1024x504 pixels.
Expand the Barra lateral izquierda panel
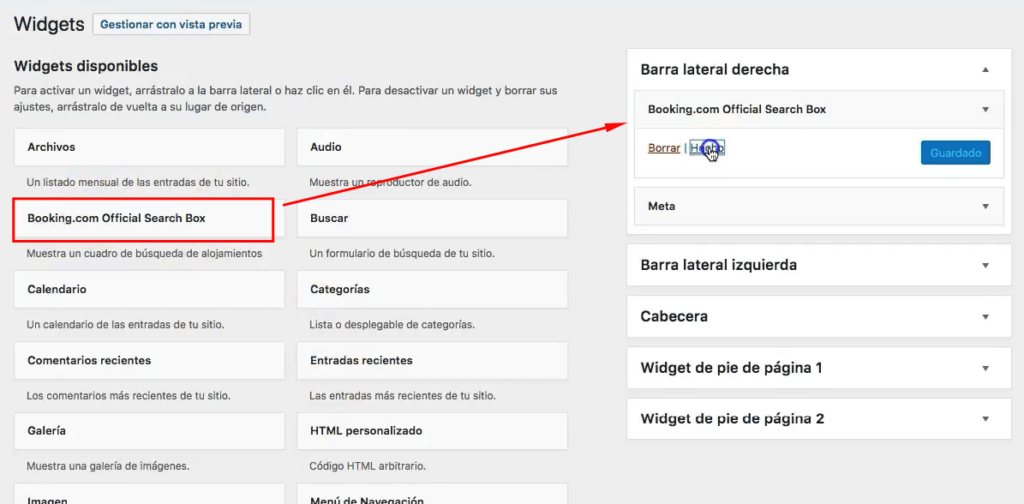(x=819, y=265)
